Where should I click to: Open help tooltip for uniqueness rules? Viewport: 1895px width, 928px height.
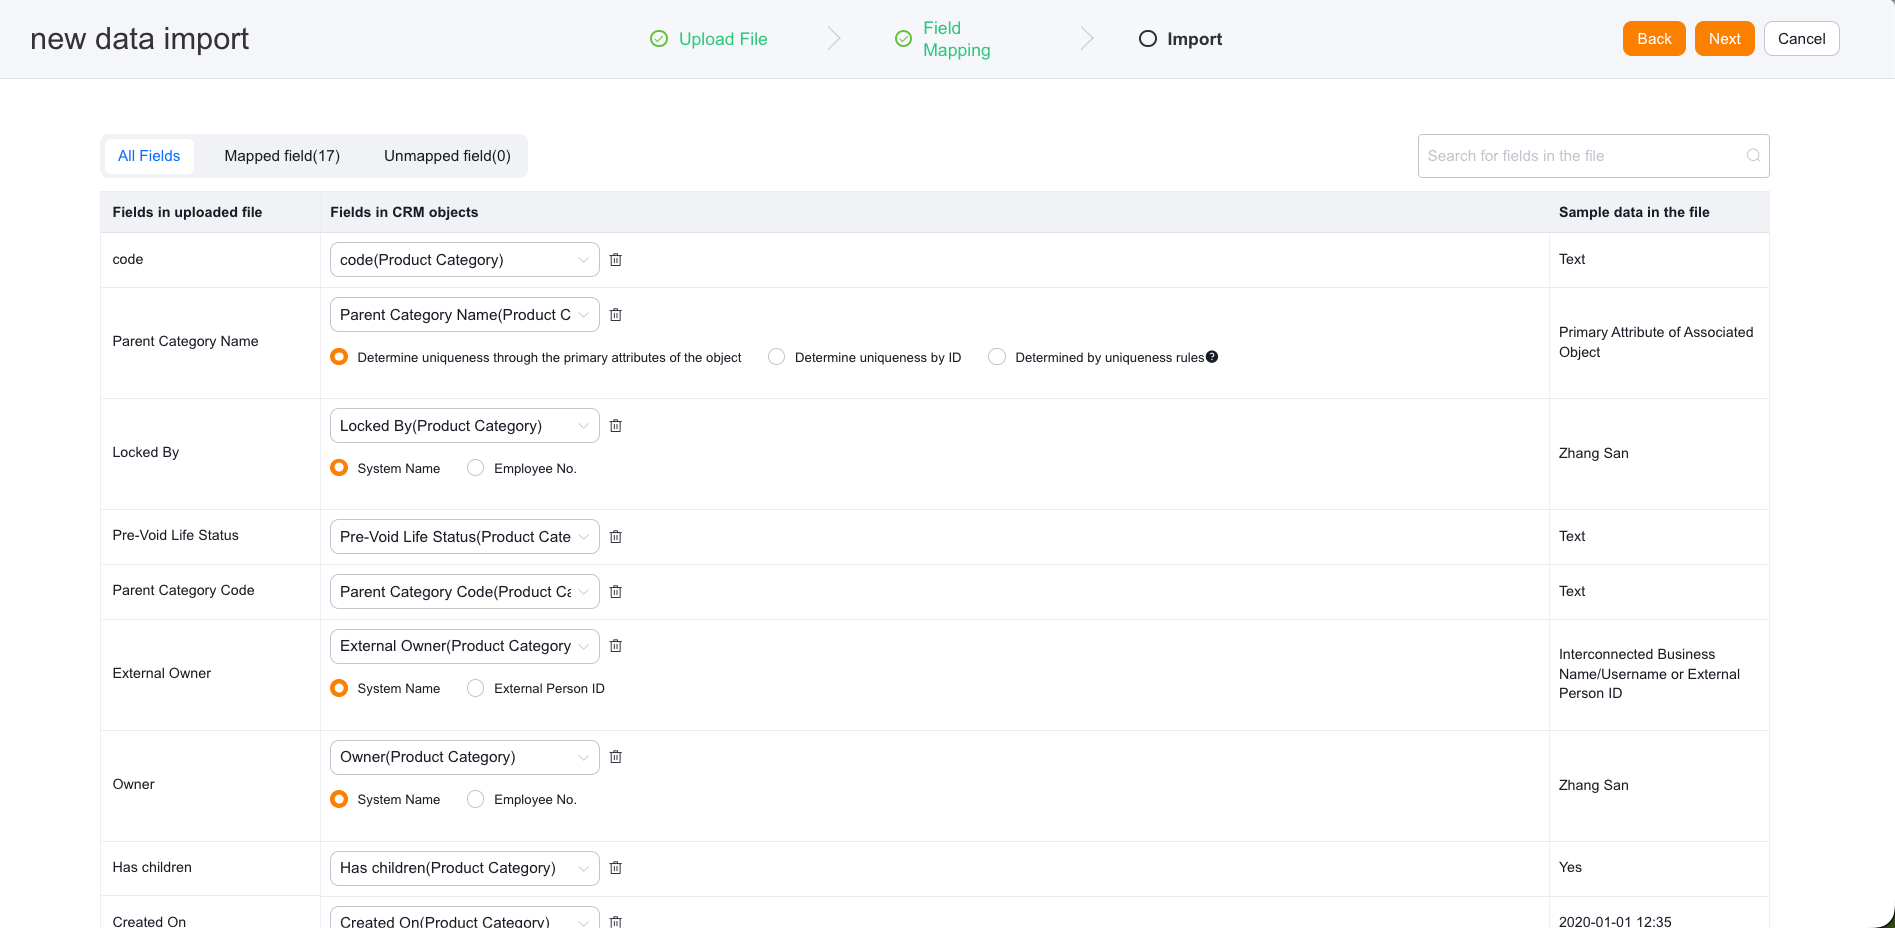1212,357
